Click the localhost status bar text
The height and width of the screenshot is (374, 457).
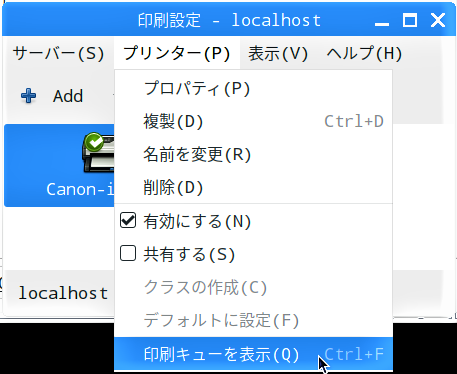pos(63,293)
